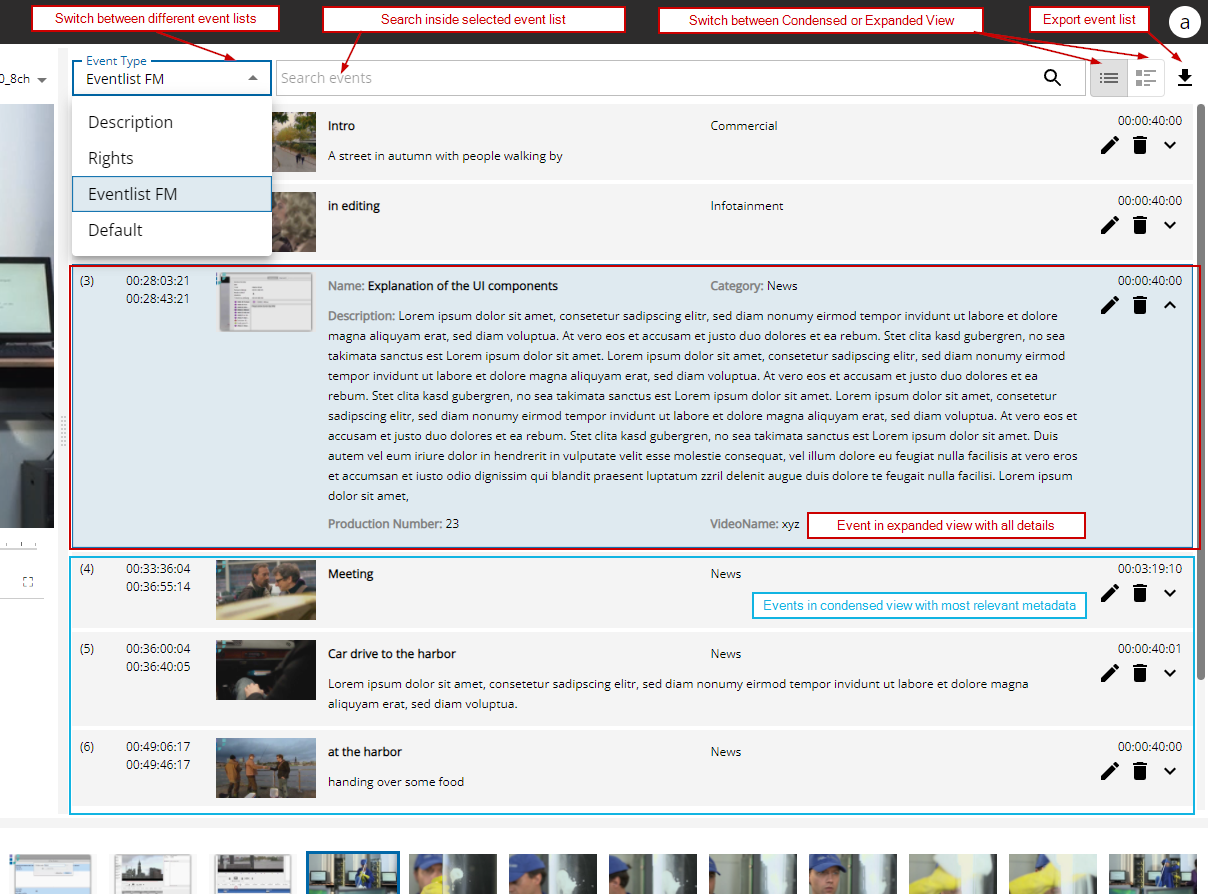The height and width of the screenshot is (894, 1208).
Task: Choose Rights in the event type list
Action: tap(111, 158)
